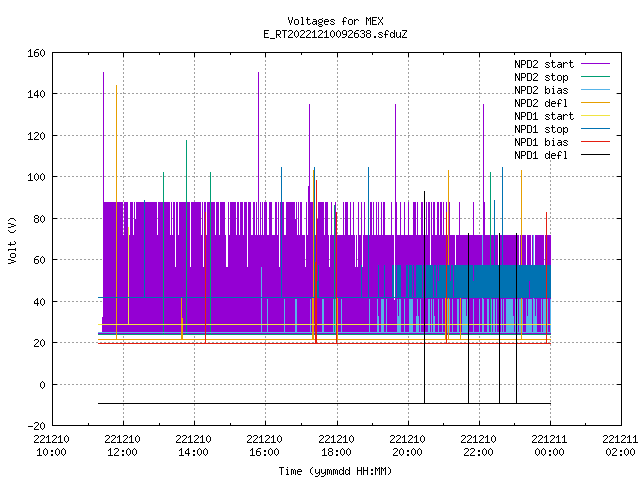Image resolution: width=640 pixels, height=480 pixels.
Task: Click the 'NPD2 stop' legend label
Action: pos(541,77)
